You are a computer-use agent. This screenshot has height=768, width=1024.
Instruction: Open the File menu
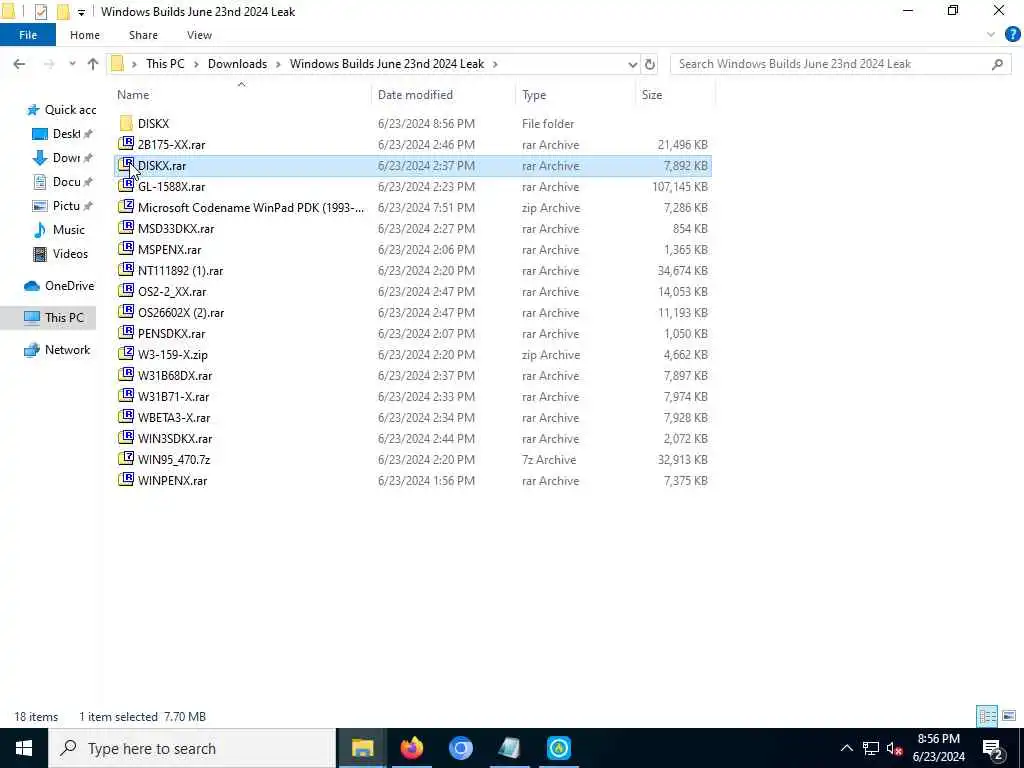28,35
